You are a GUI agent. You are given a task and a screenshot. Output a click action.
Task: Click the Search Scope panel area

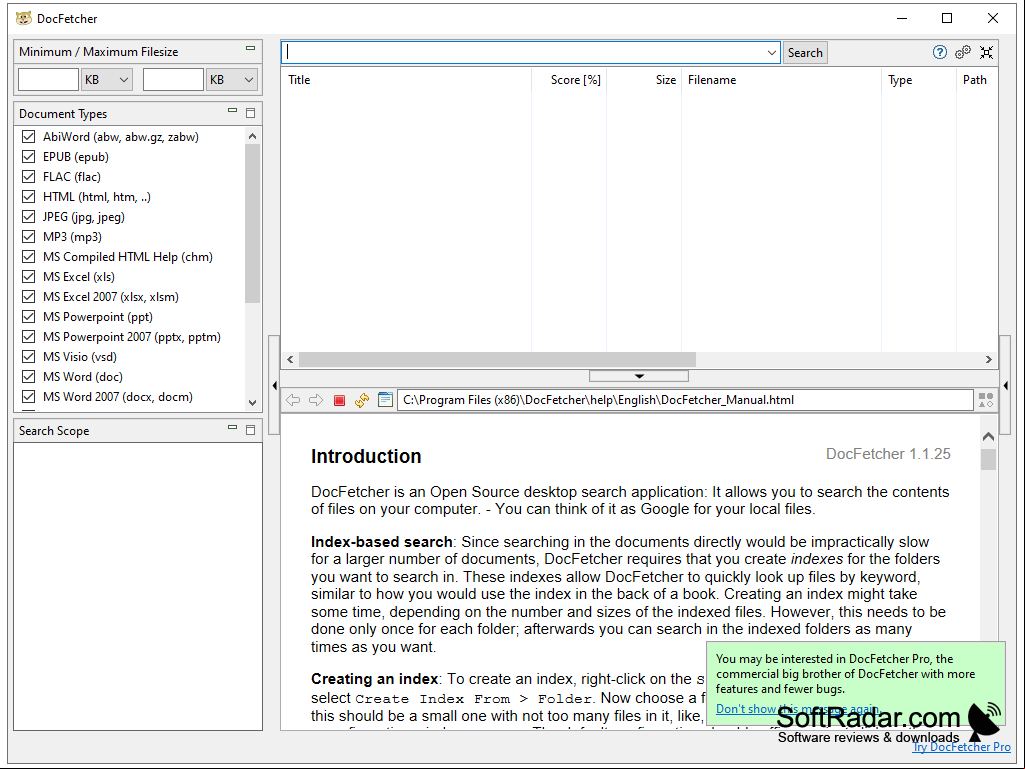click(138, 587)
